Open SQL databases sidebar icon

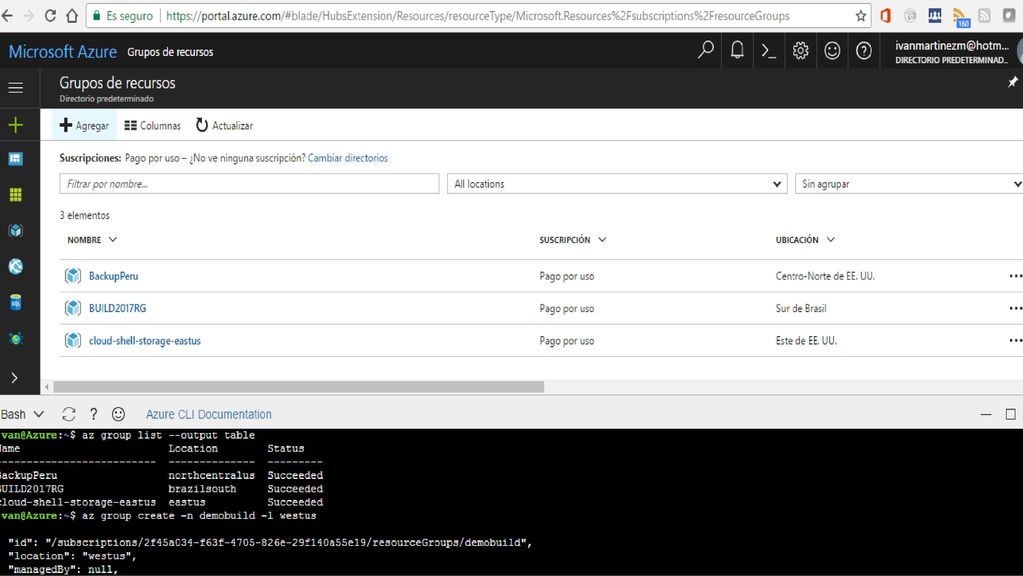coord(16,302)
